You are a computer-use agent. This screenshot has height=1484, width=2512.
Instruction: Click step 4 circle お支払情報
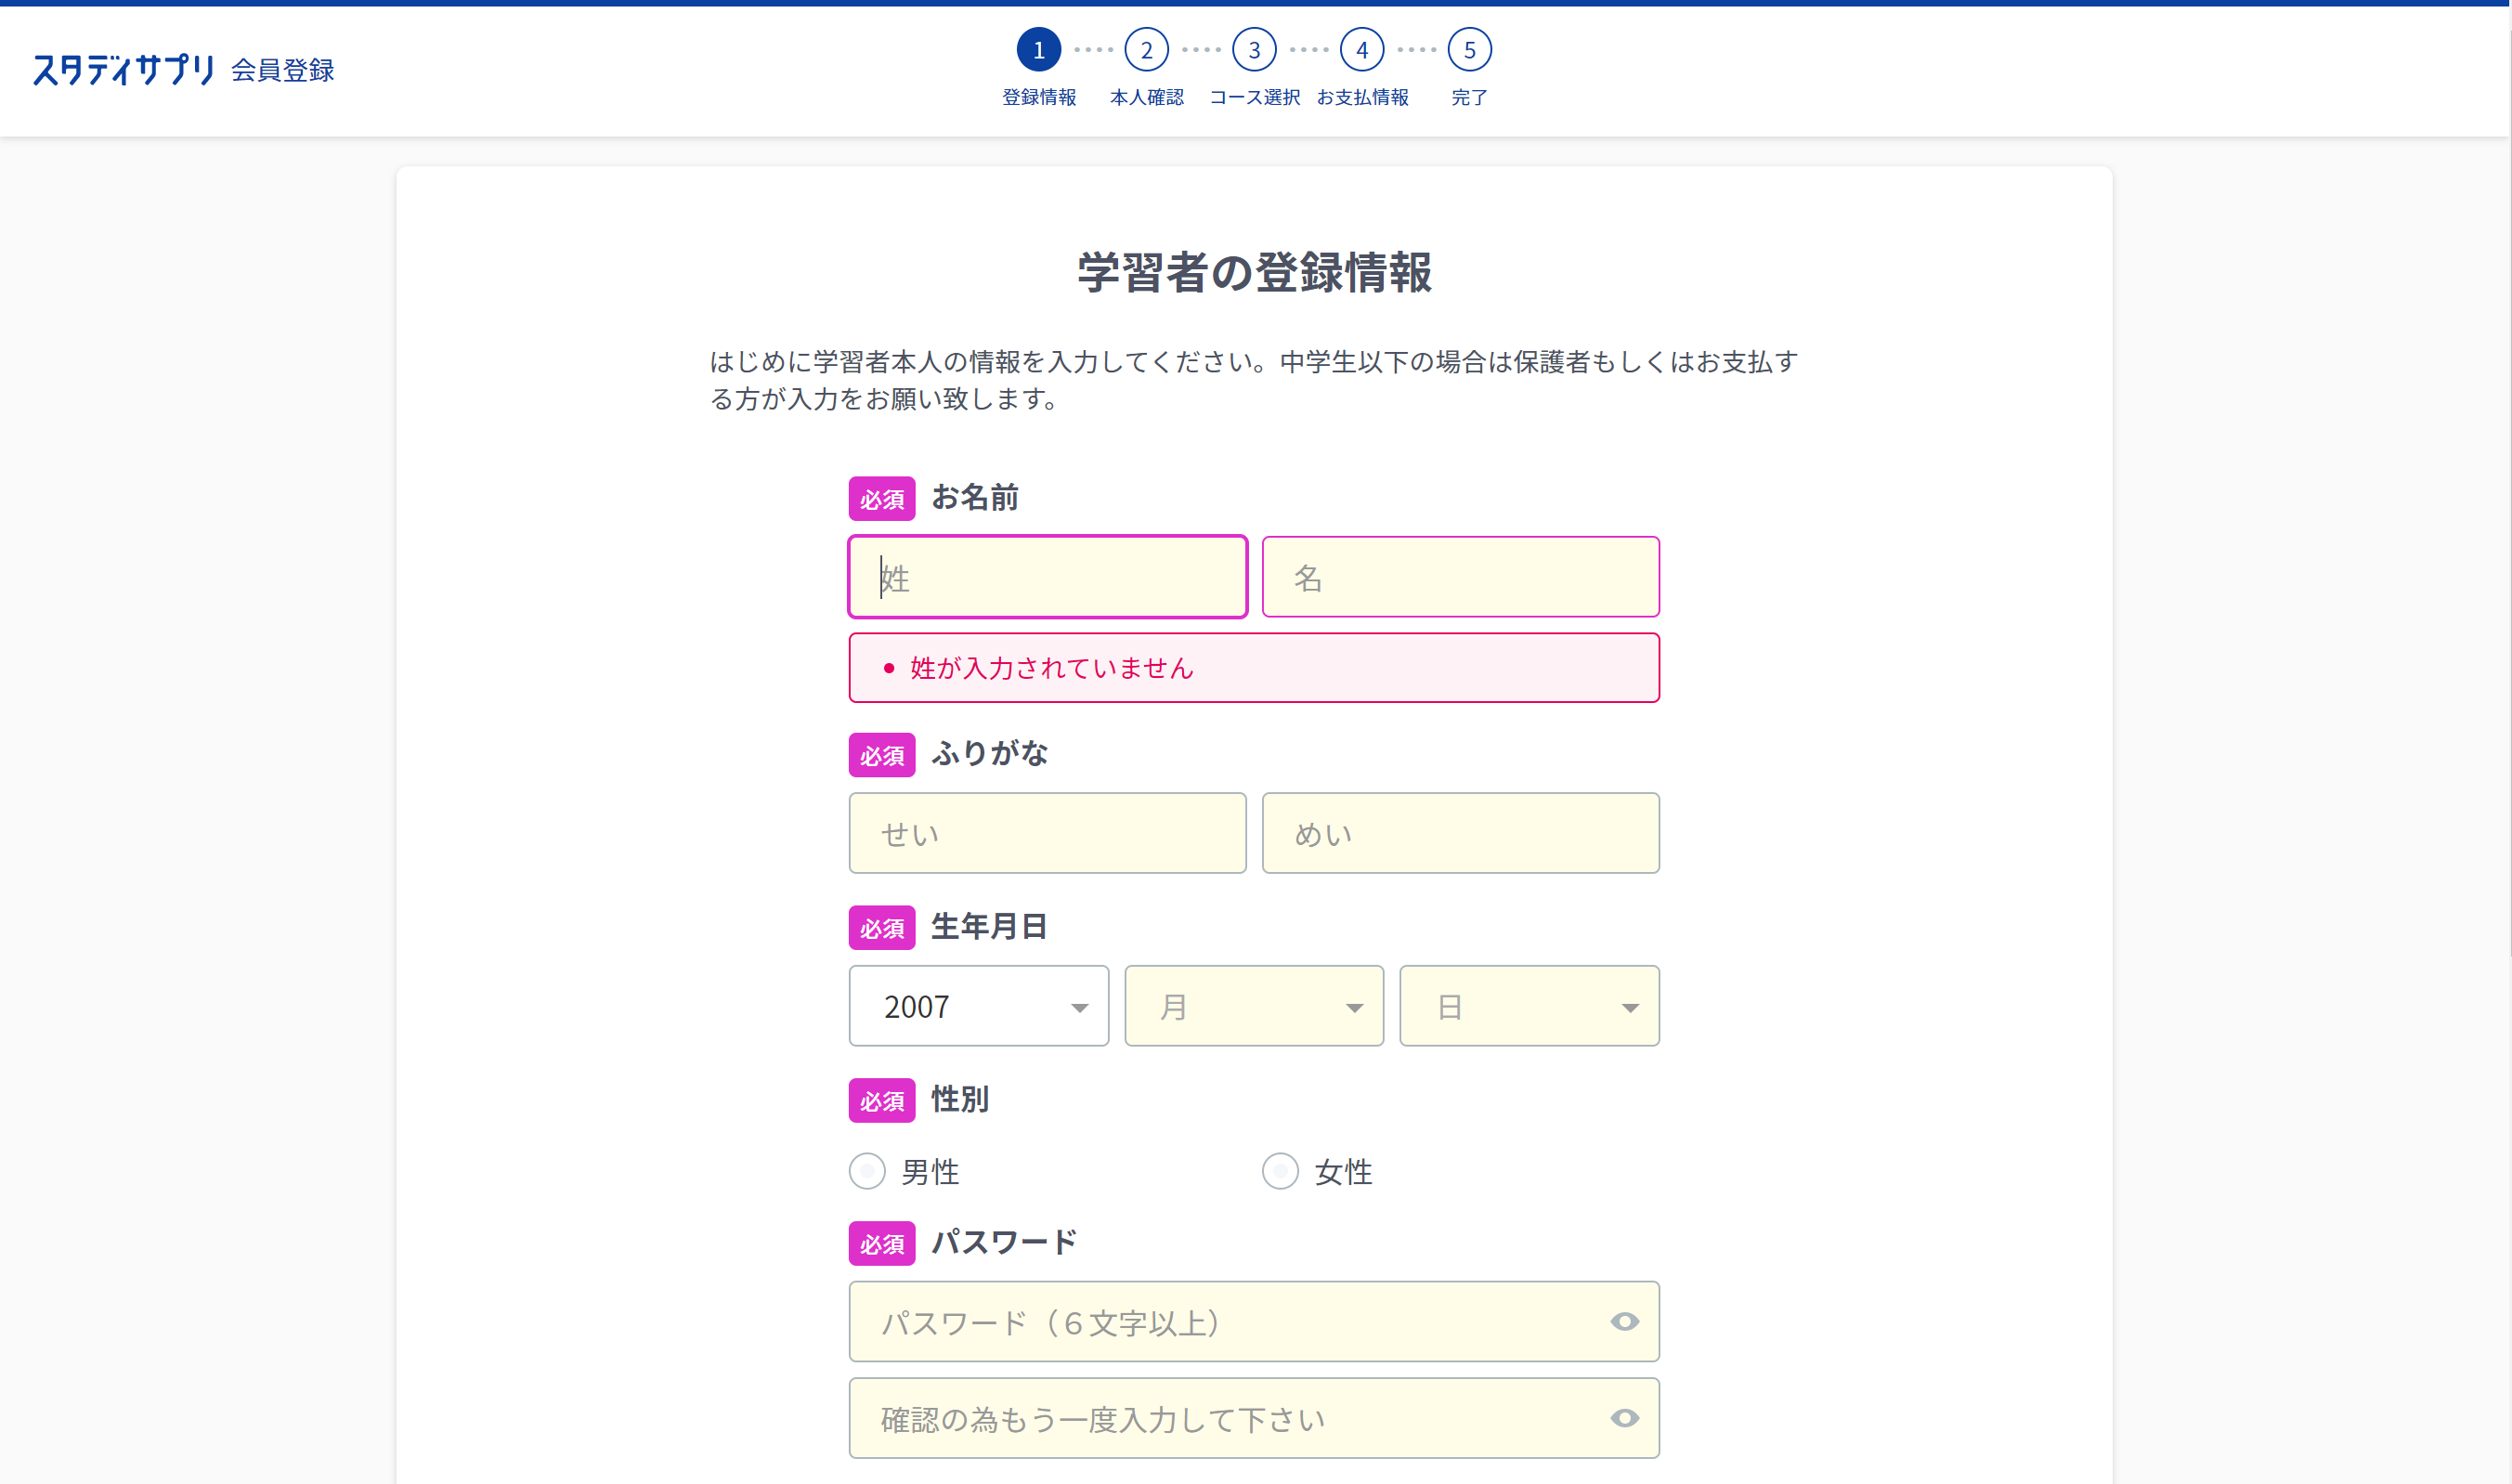click(1362, 49)
